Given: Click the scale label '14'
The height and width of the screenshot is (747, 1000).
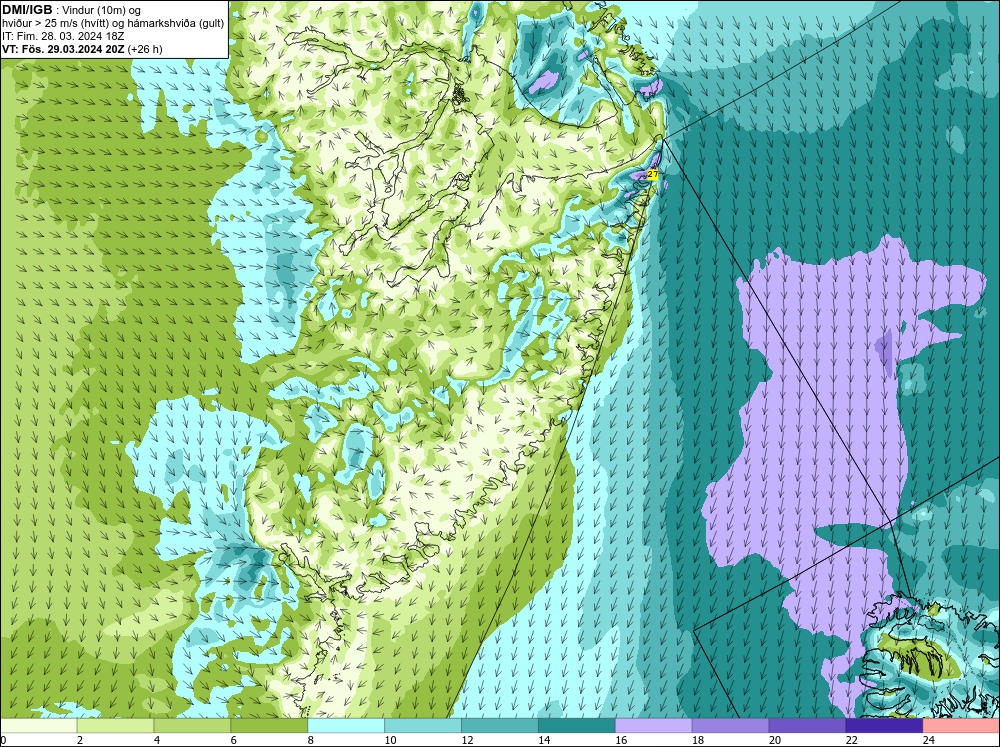Looking at the screenshot, I should pos(544,740).
